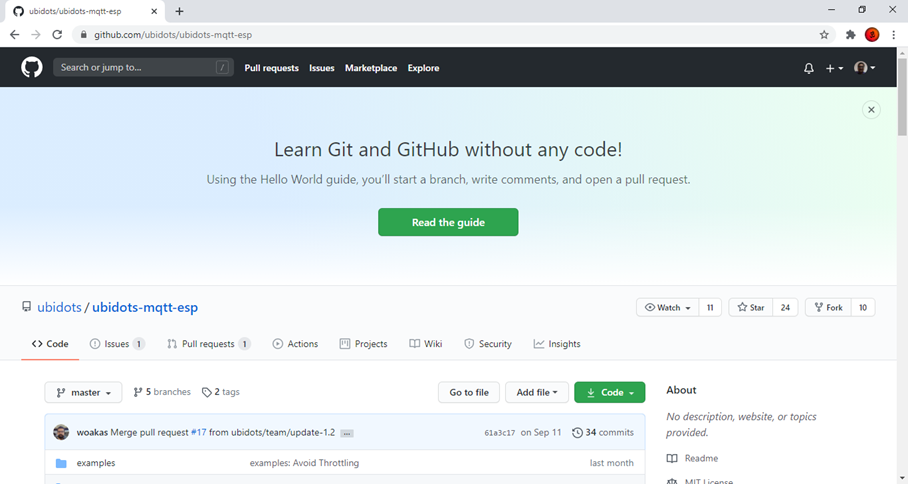This screenshot has height=484, width=908.
Task: Open Issues in top navigation
Action: pos(321,68)
